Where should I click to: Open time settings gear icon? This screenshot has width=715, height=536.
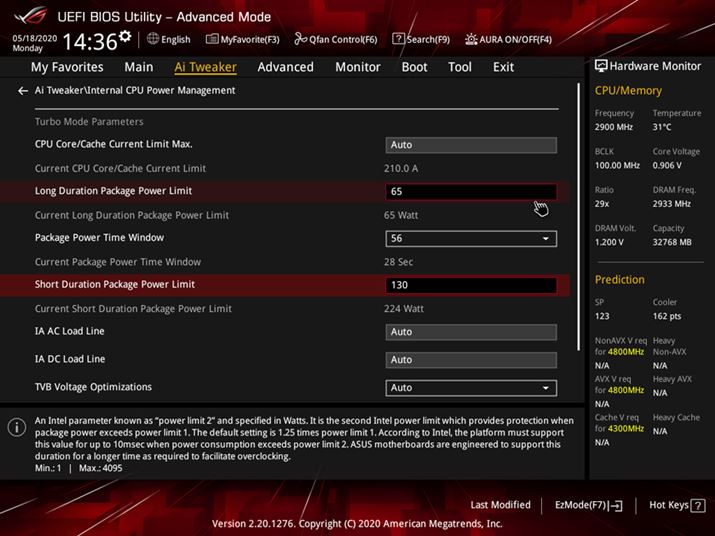tap(125, 36)
